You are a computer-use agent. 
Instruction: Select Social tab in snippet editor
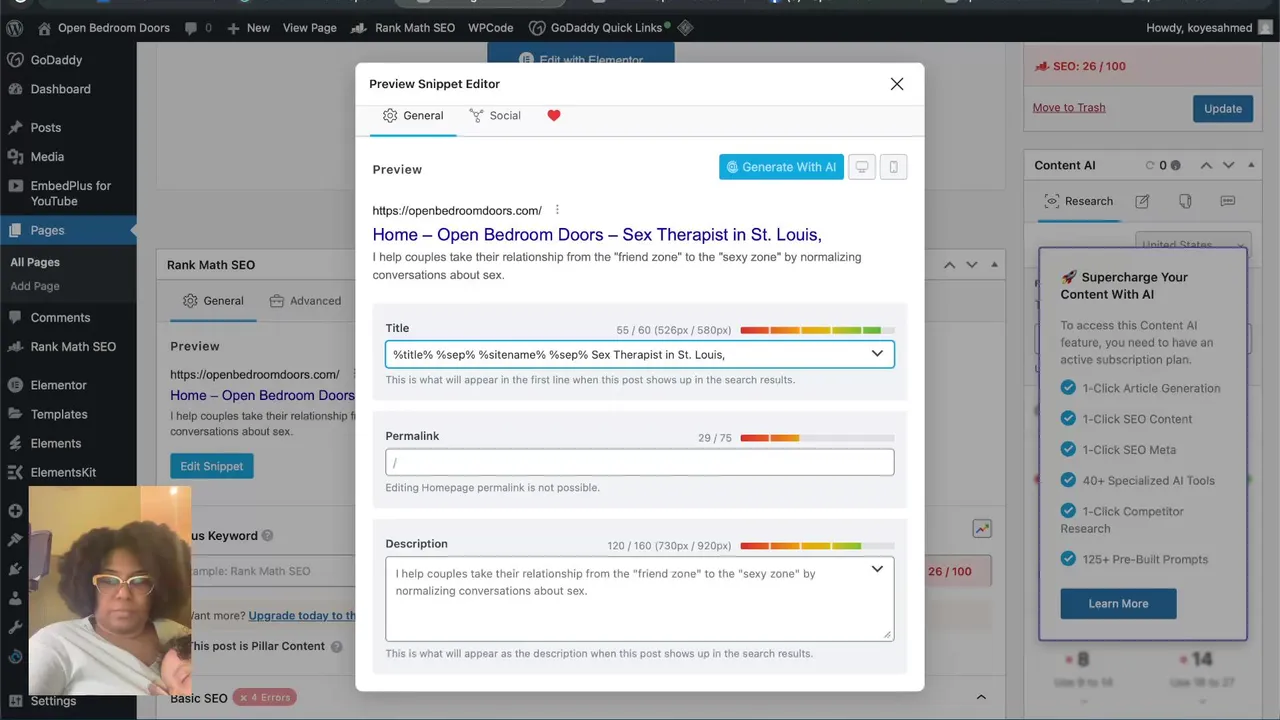pyautogui.click(x=495, y=116)
